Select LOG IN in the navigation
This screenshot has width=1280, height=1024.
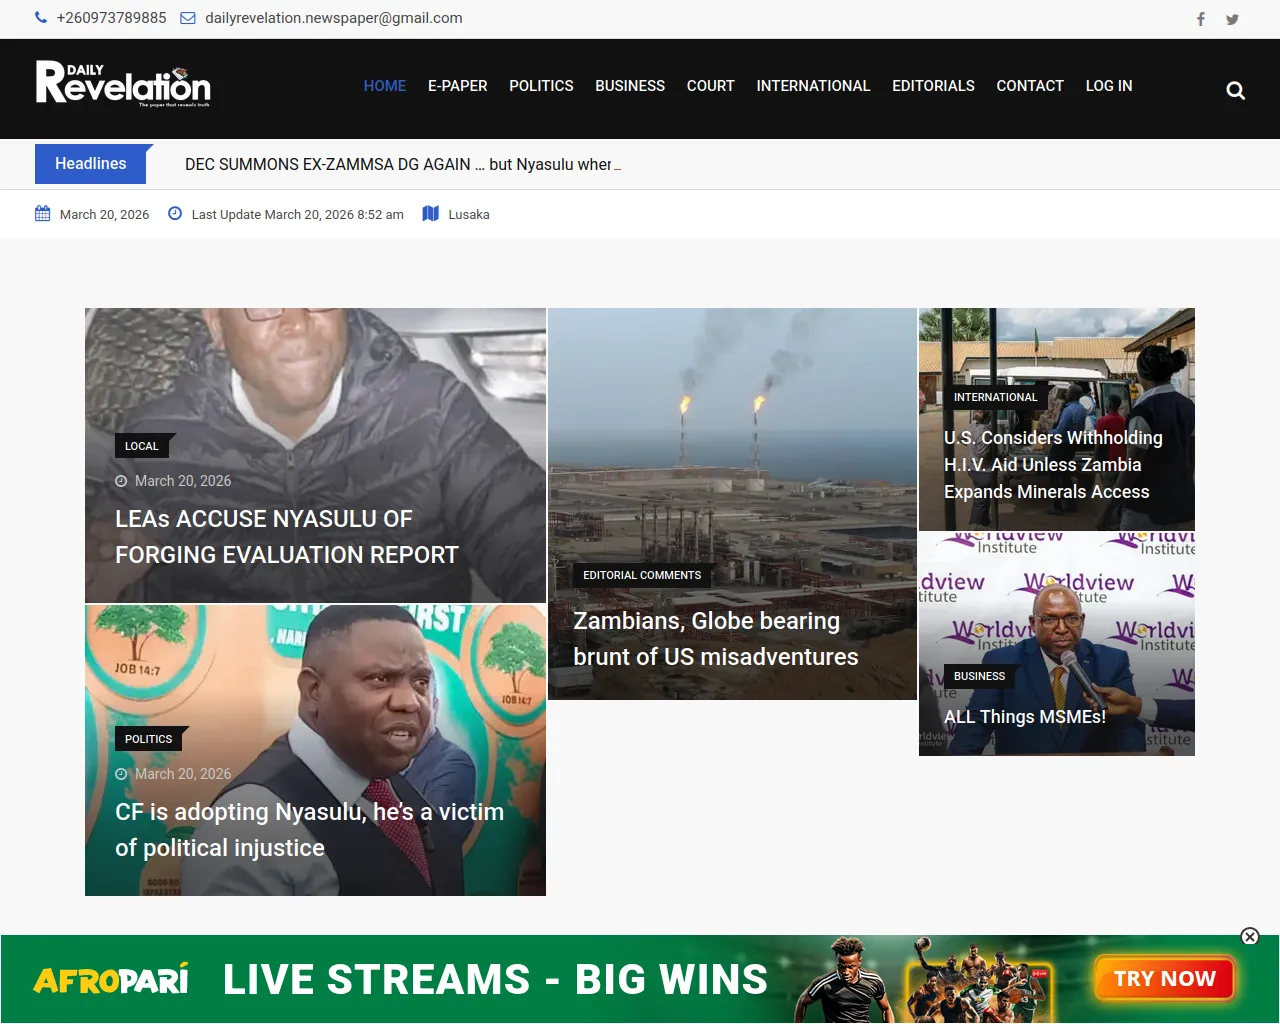pyautogui.click(x=1108, y=86)
